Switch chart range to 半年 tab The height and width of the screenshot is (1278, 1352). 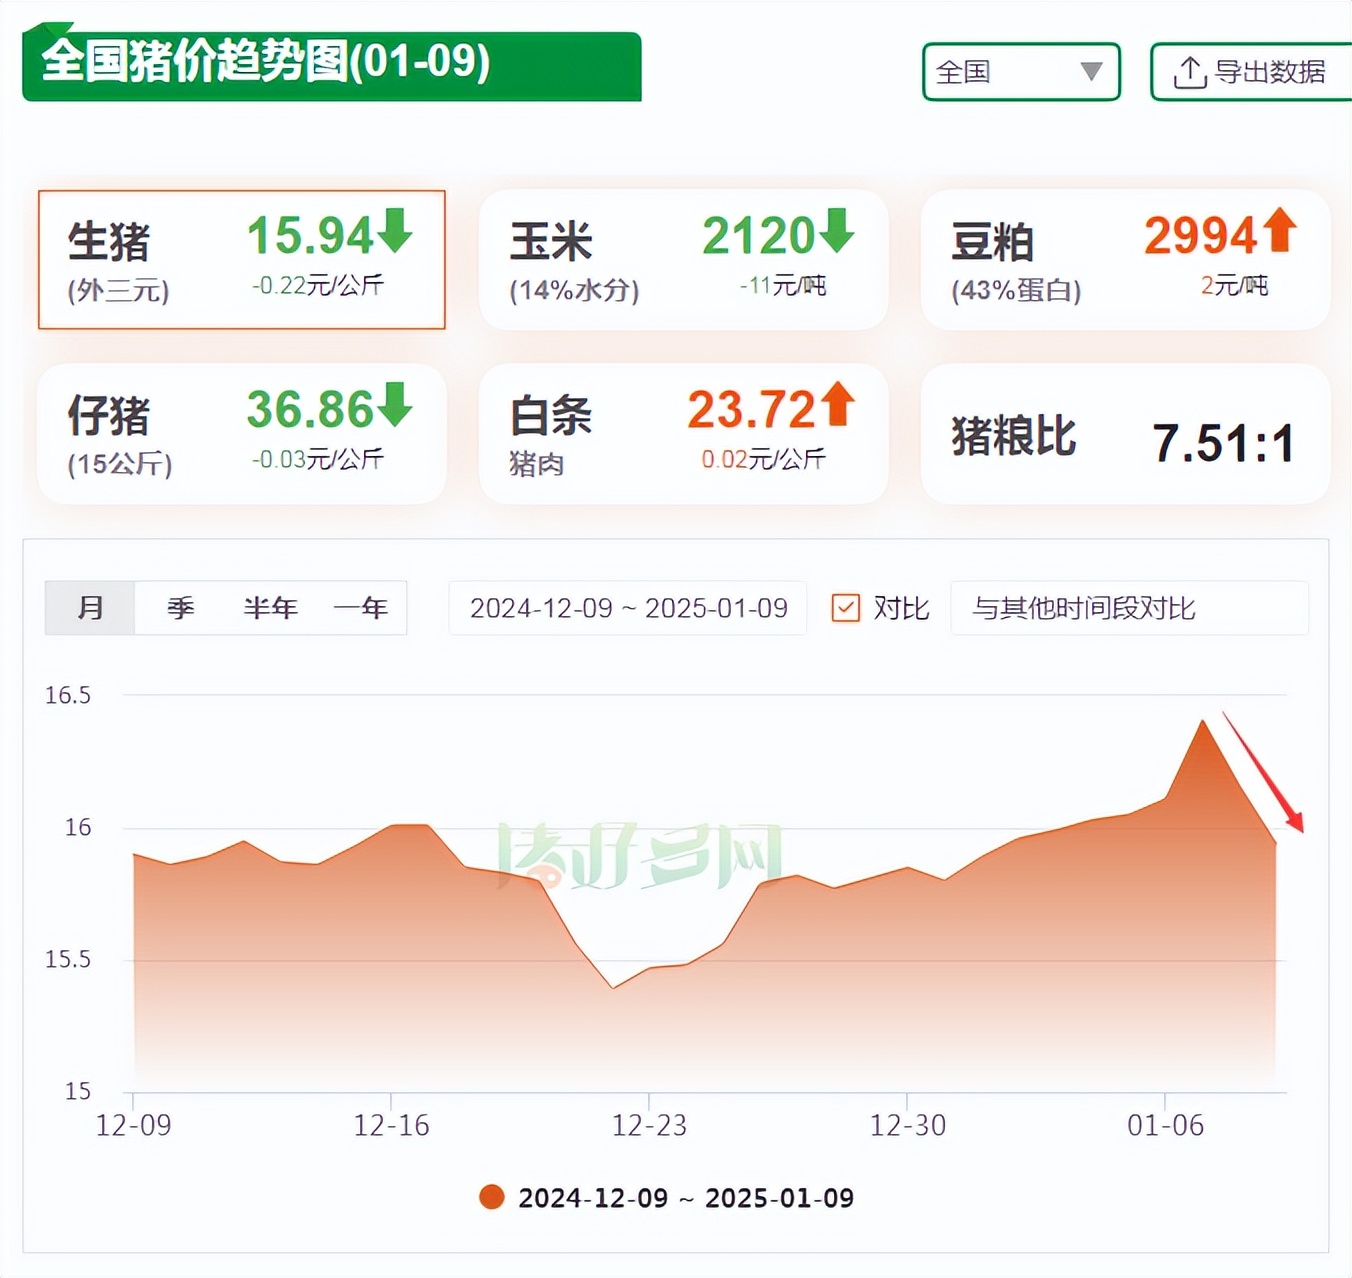[x=270, y=607]
